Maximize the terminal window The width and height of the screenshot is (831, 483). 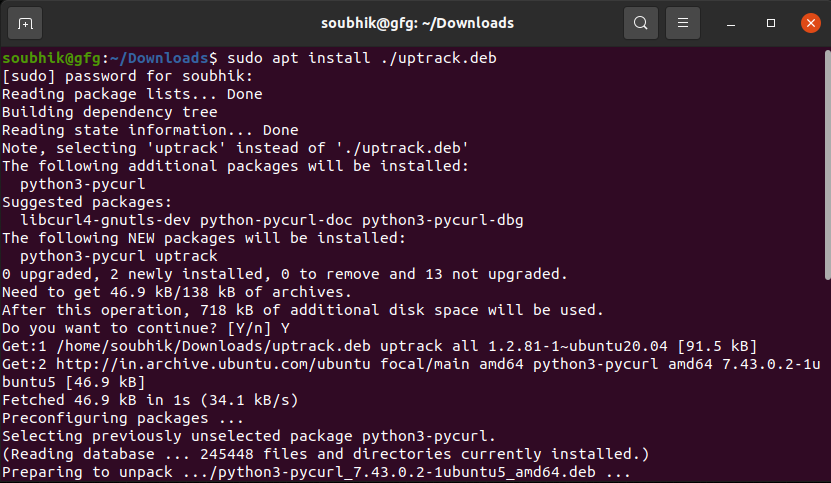tap(771, 22)
